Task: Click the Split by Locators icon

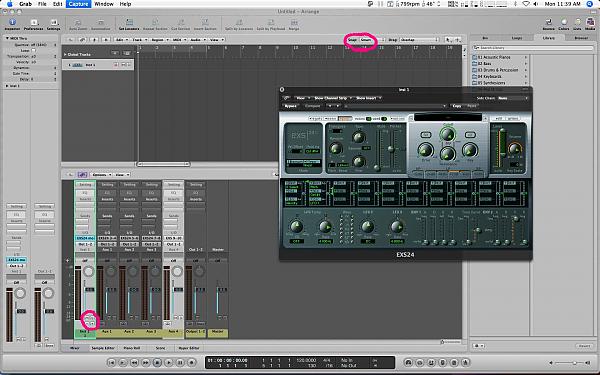Action: click(x=239, y=24)
